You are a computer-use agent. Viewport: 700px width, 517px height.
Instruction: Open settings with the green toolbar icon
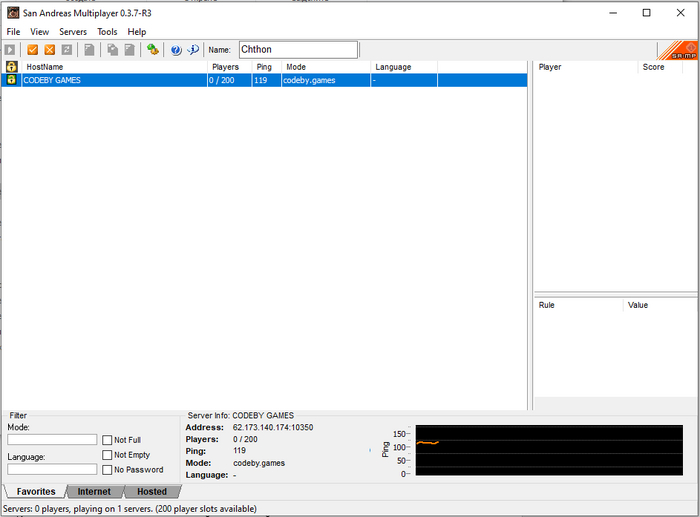pos(153,50)
